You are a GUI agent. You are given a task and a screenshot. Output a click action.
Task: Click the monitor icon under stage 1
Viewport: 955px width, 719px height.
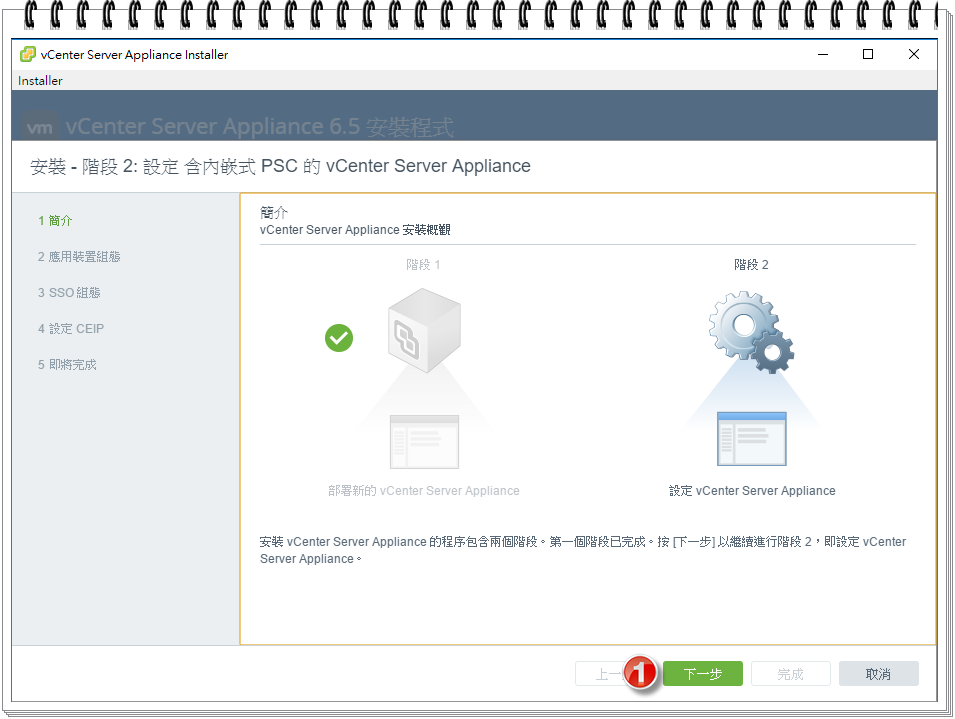(424, 441)
